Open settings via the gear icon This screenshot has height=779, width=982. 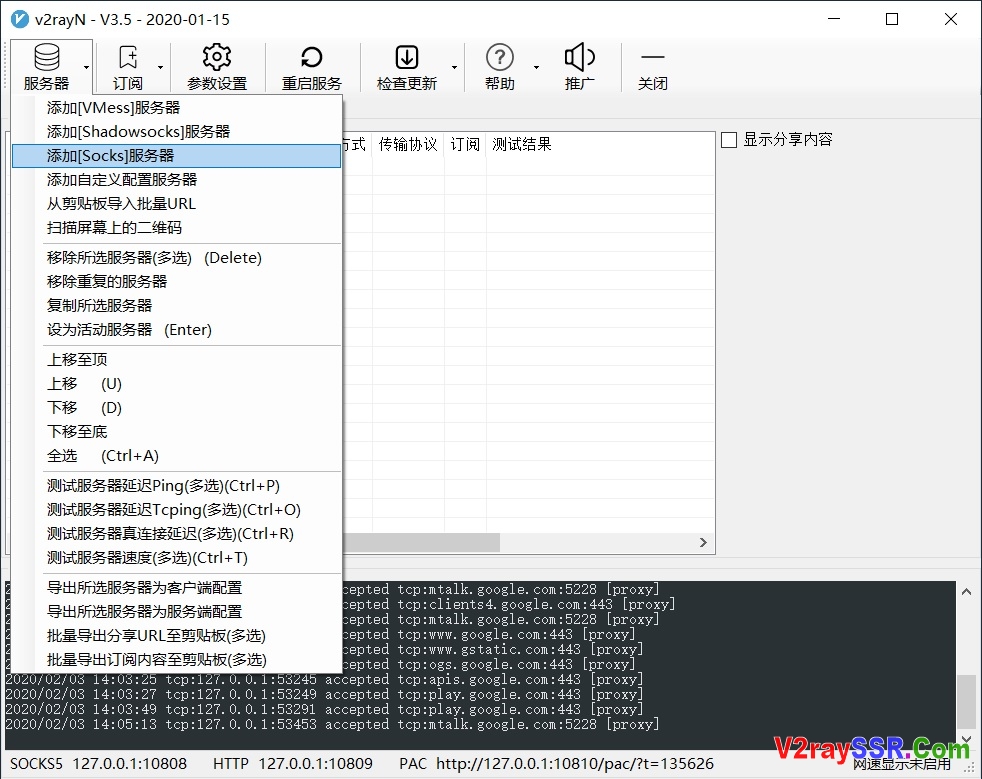click(217, 58)
